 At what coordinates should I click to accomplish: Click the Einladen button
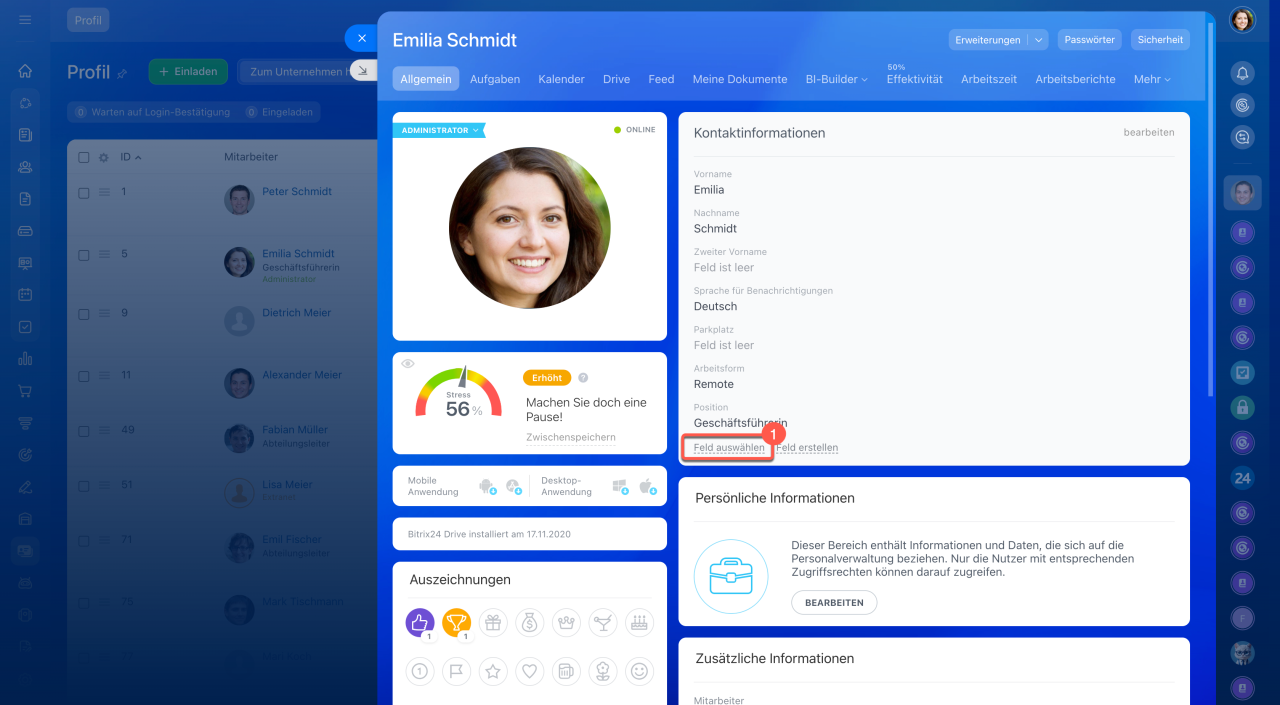click(x=188, y=72)
